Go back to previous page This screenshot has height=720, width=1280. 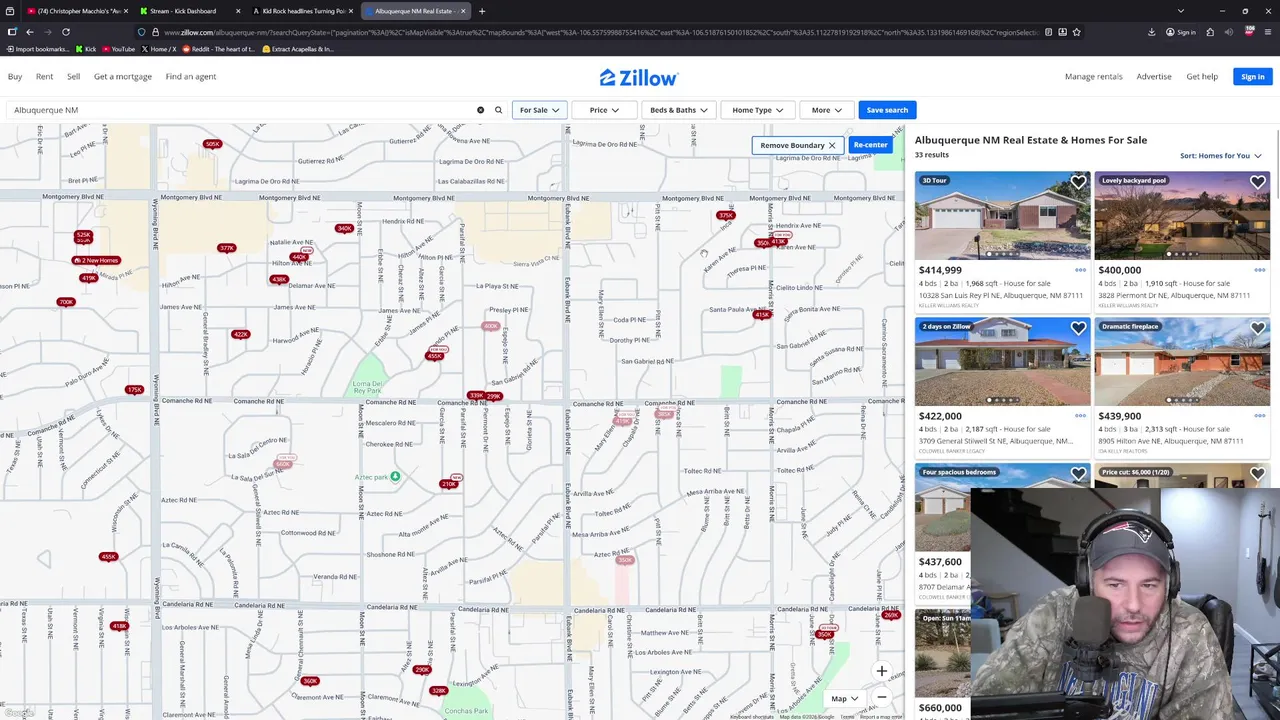(29, 32)
